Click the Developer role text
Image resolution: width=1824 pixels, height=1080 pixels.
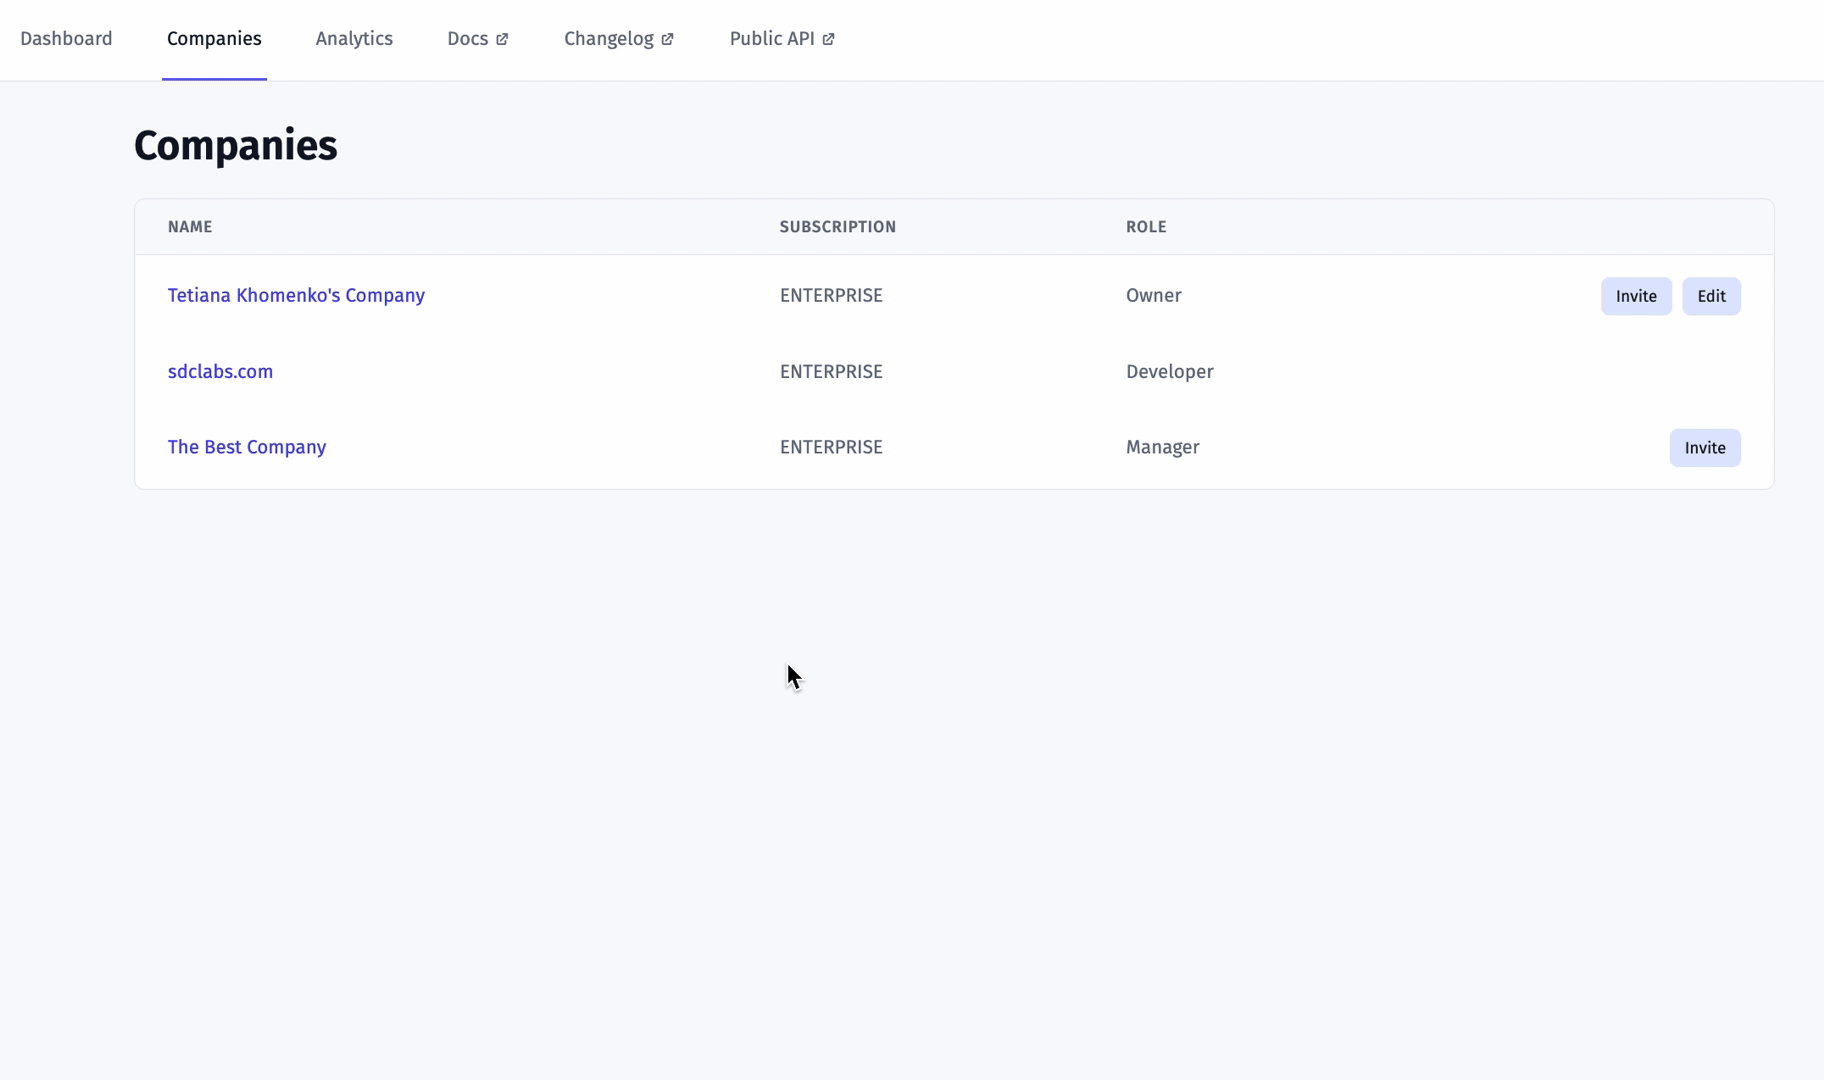pos(1170,372)
